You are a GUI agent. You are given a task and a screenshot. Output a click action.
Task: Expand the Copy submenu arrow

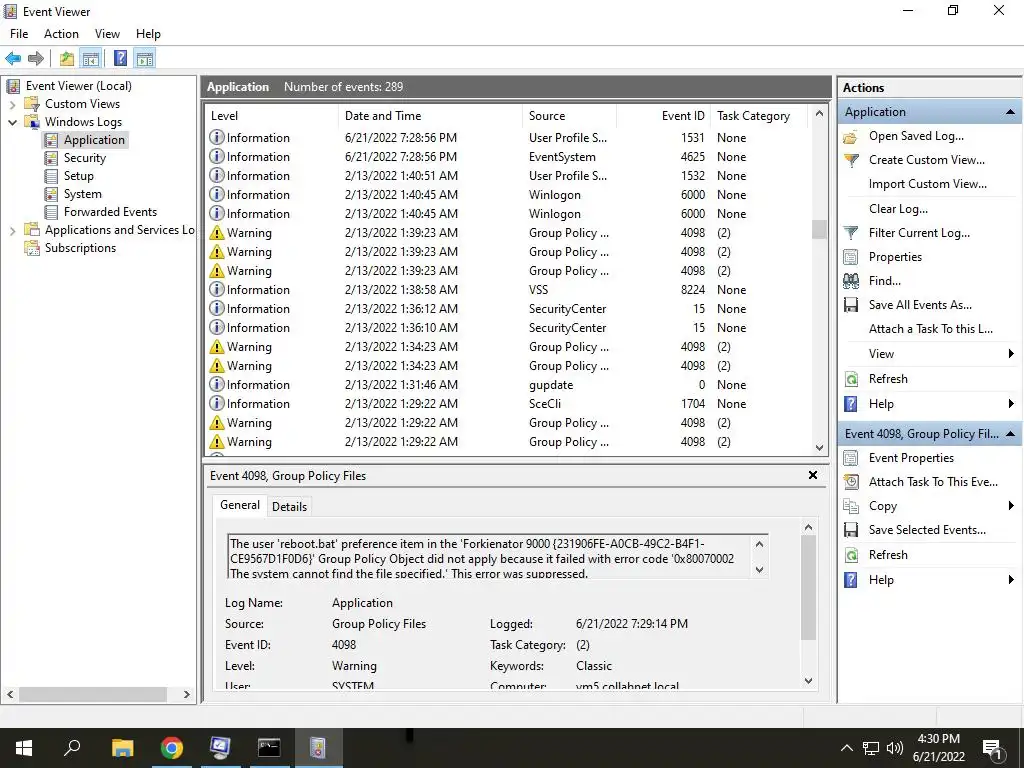coord(1011,506)
